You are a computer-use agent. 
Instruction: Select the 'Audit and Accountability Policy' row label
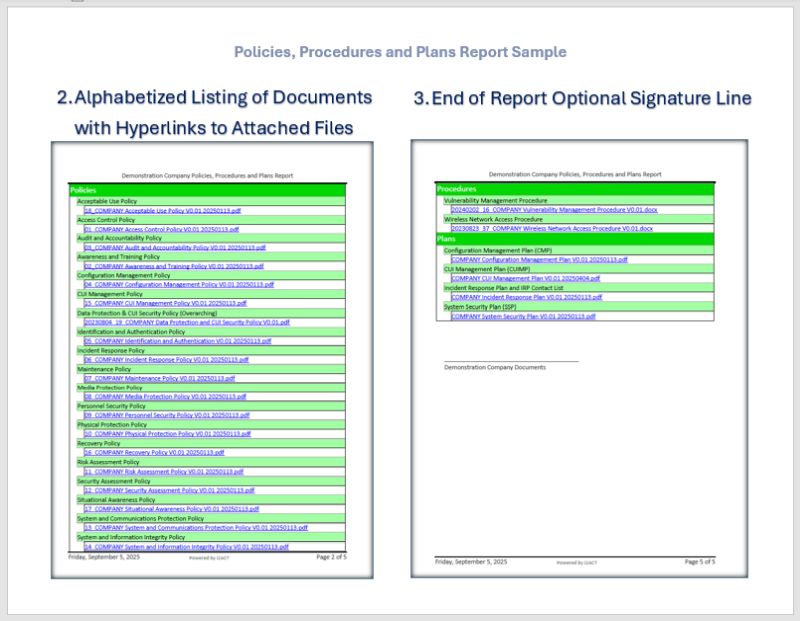(119, 238)
